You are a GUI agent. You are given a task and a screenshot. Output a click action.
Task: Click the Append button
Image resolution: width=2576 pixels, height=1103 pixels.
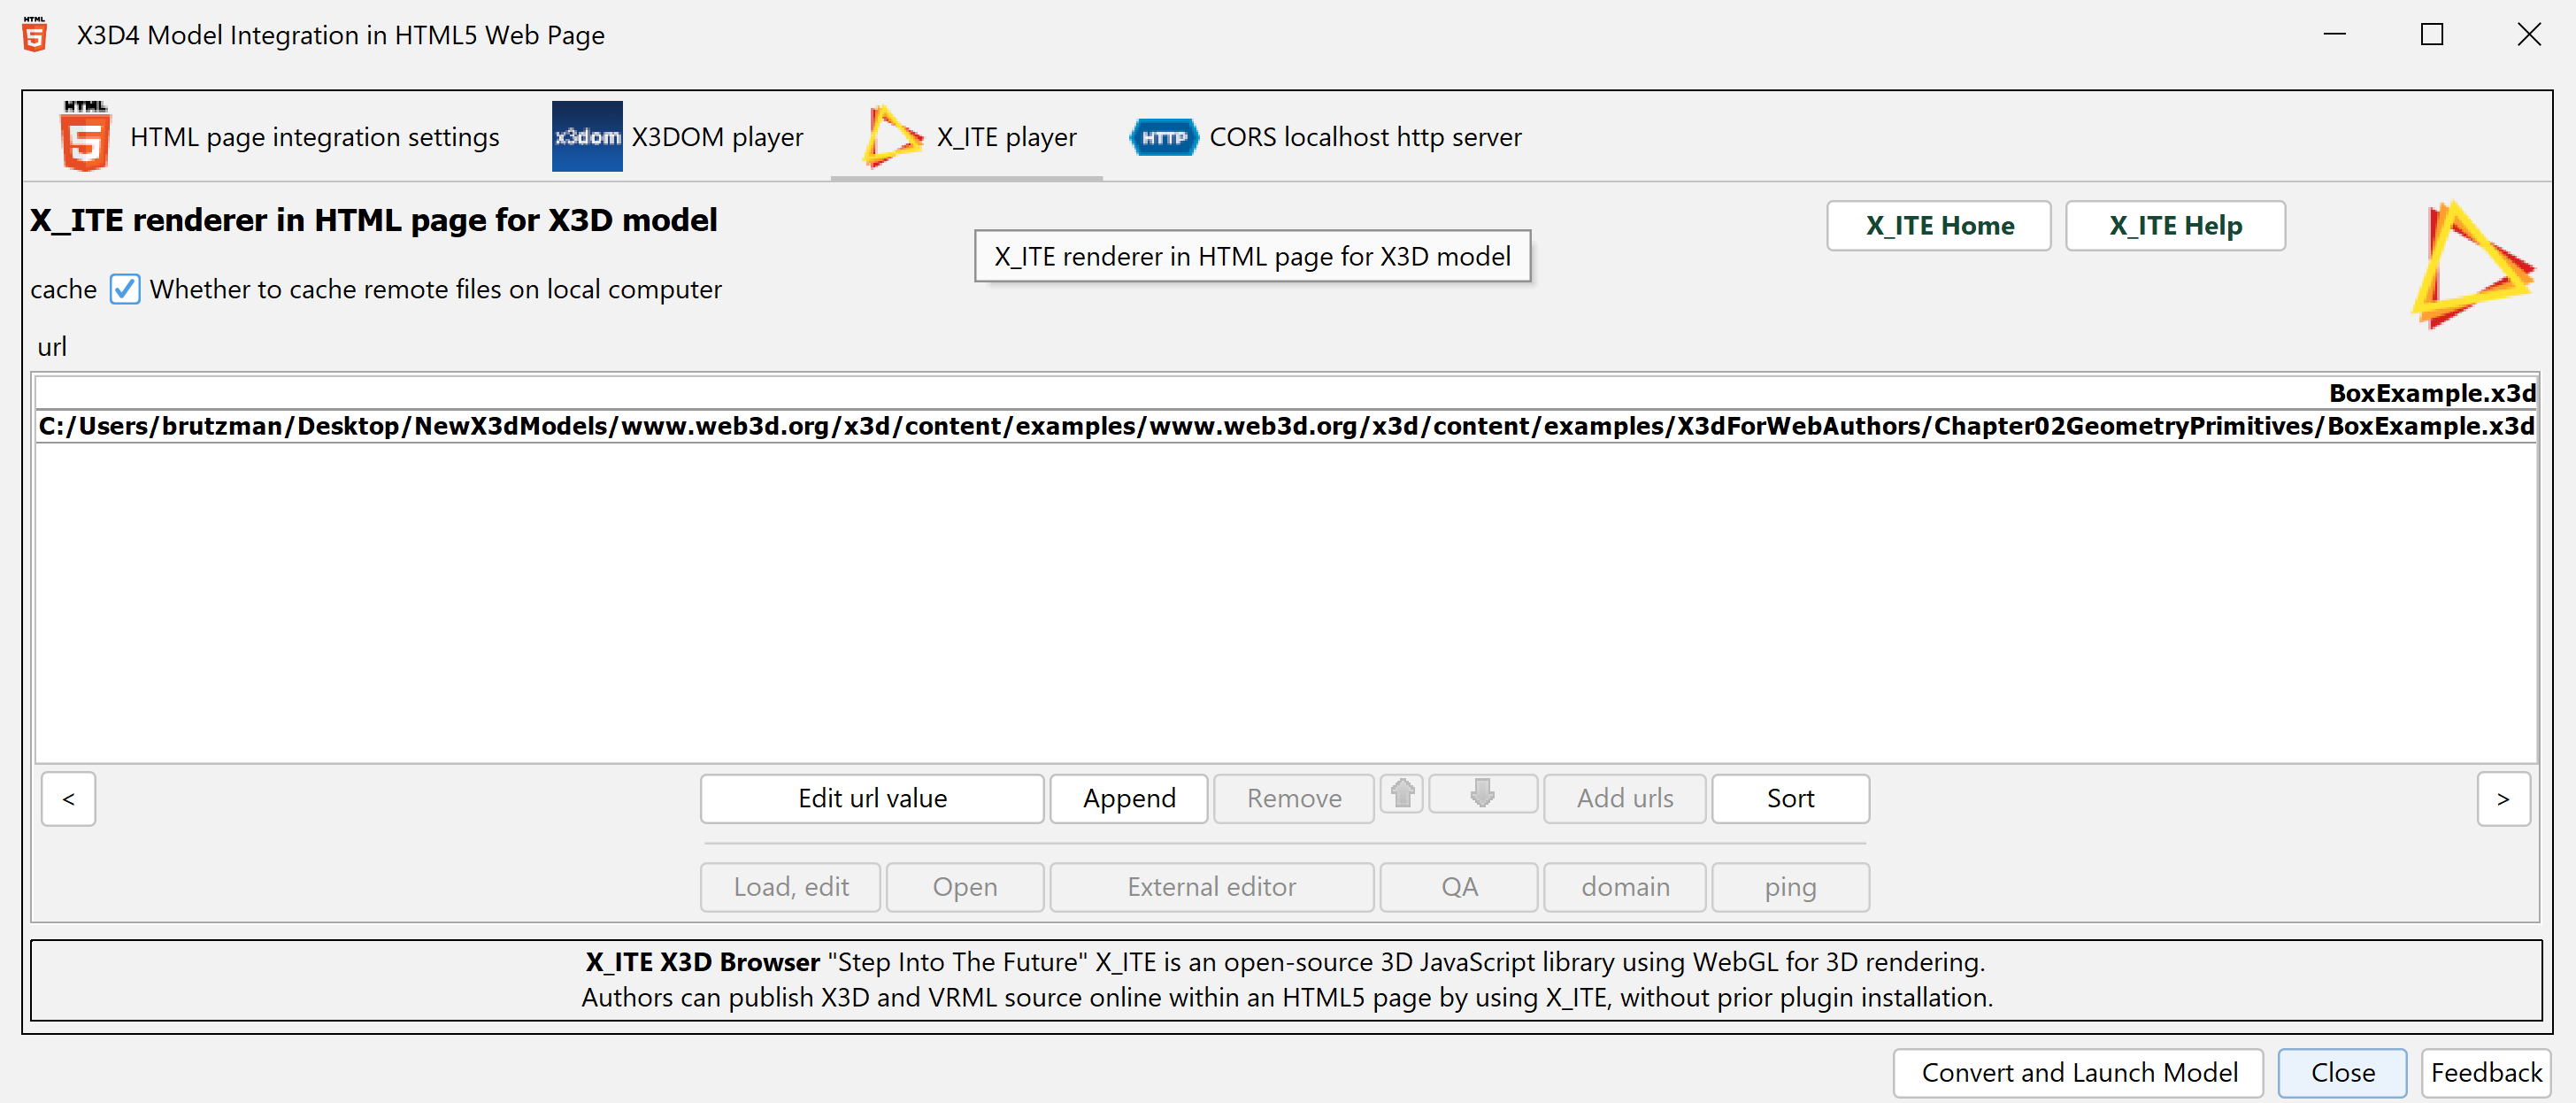tap(1129, 798)
